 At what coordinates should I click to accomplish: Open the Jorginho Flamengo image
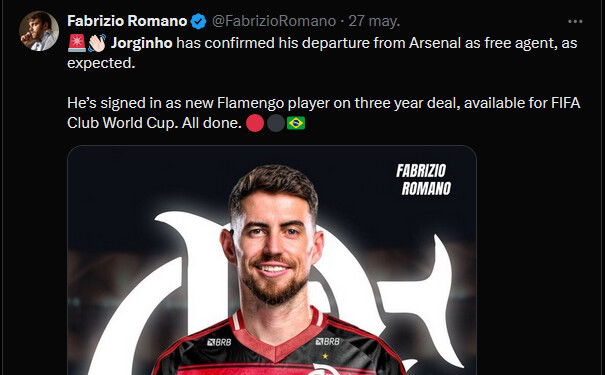tap(272, 260)
